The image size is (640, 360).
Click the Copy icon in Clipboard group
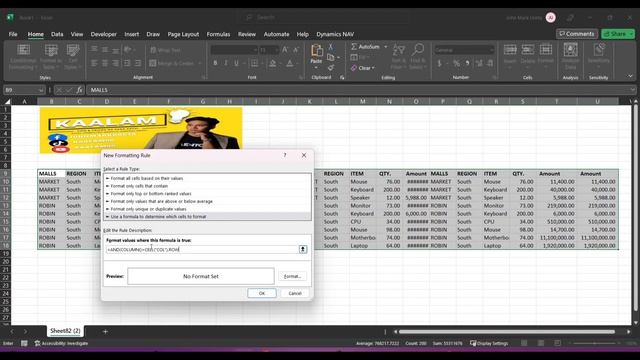[x=331, y=58]
